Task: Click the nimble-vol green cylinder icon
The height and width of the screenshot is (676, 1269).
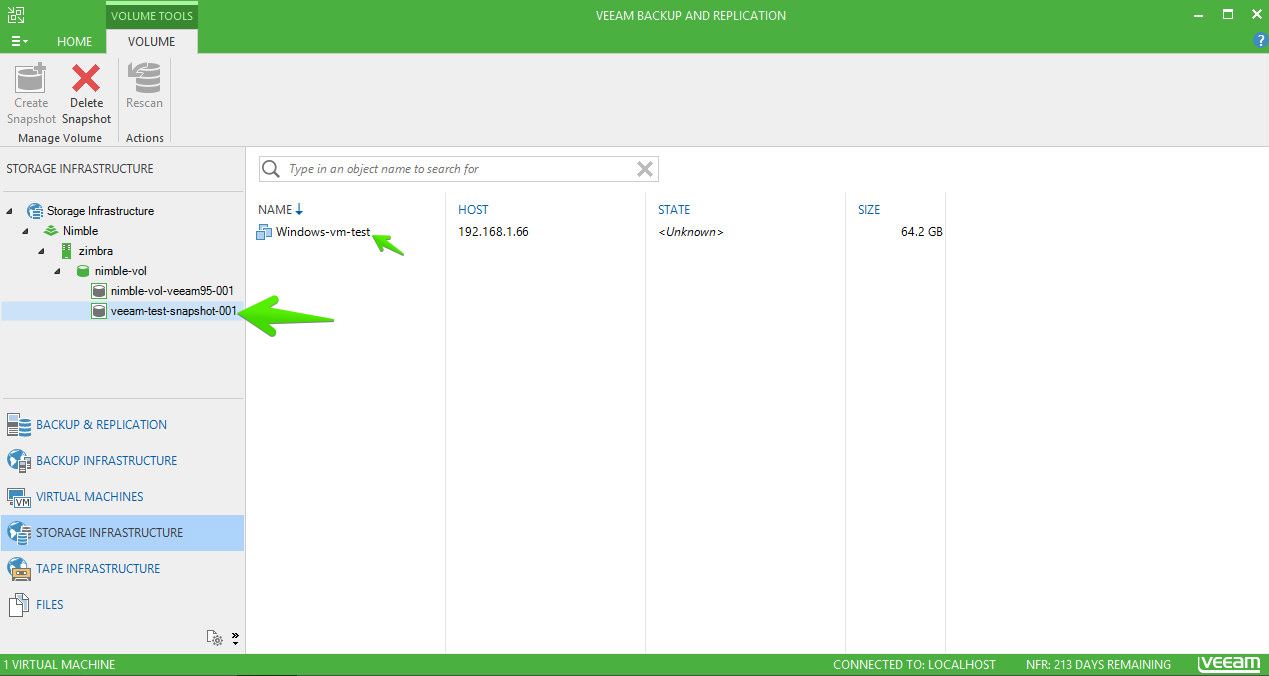Action: [x=83, y=271]
